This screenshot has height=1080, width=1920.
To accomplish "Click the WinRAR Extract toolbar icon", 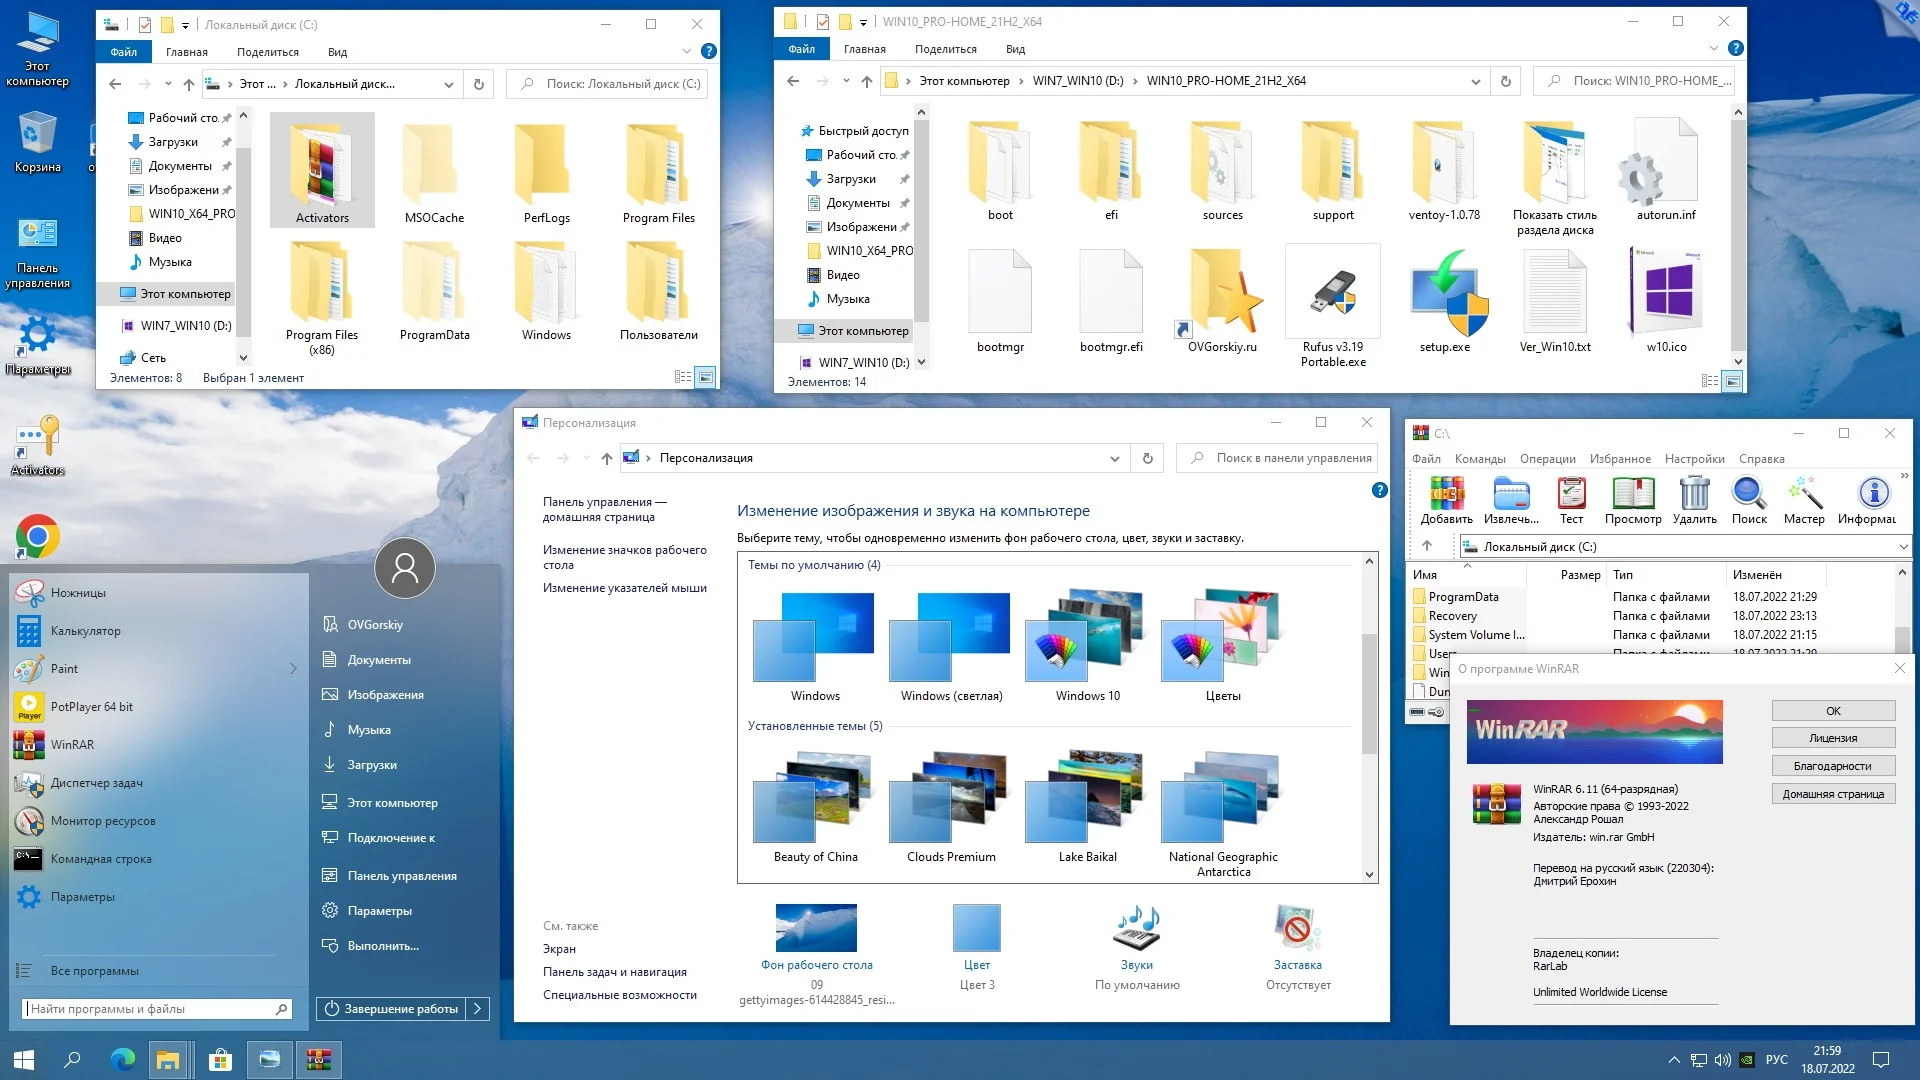I will pos(1510,494).
